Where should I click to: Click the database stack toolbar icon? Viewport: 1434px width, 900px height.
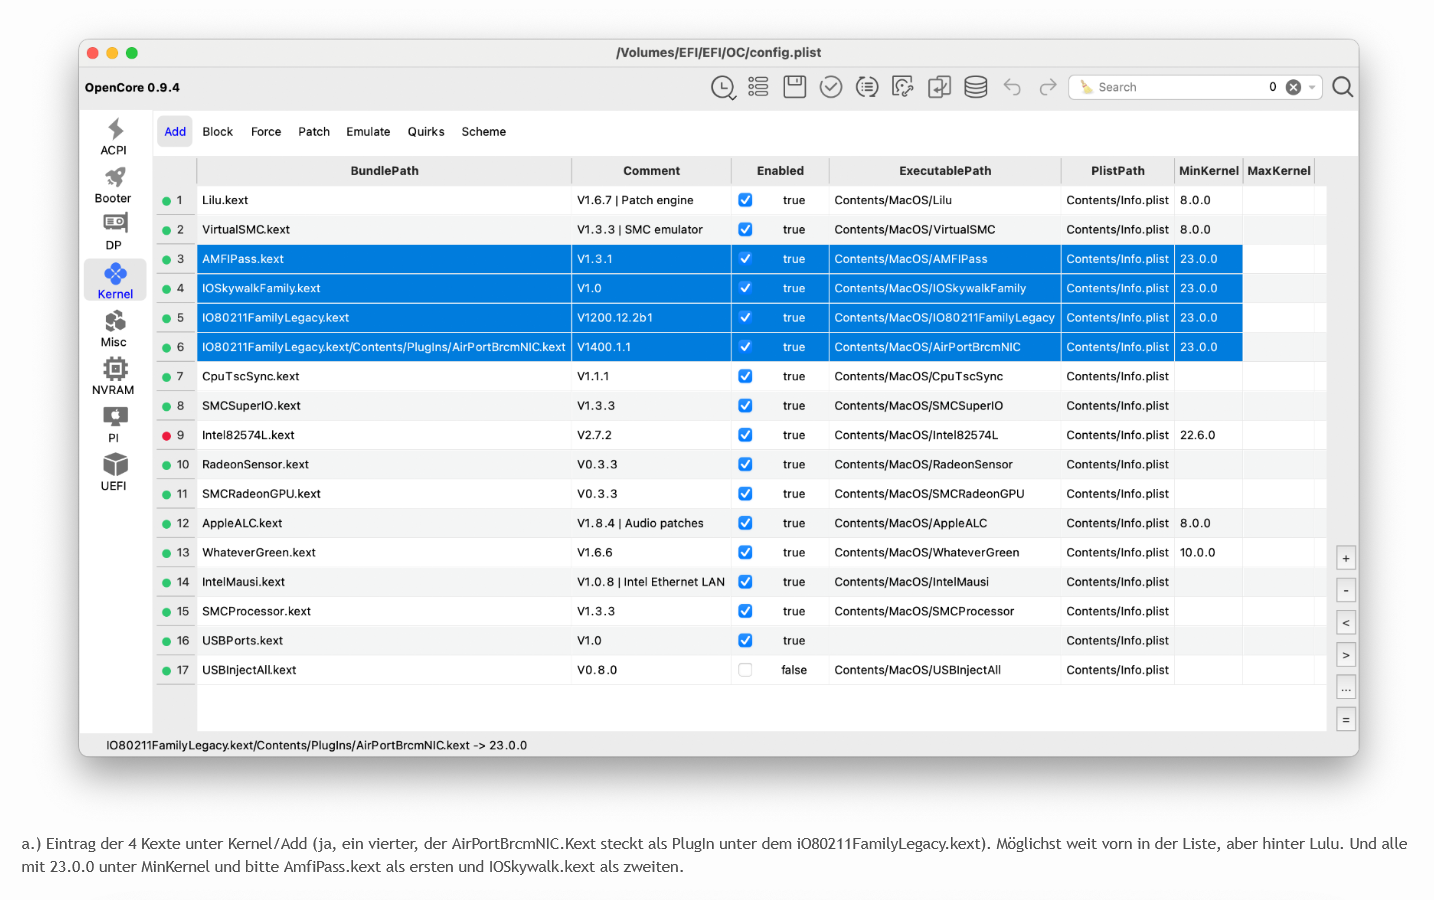(x=975, y=87)
